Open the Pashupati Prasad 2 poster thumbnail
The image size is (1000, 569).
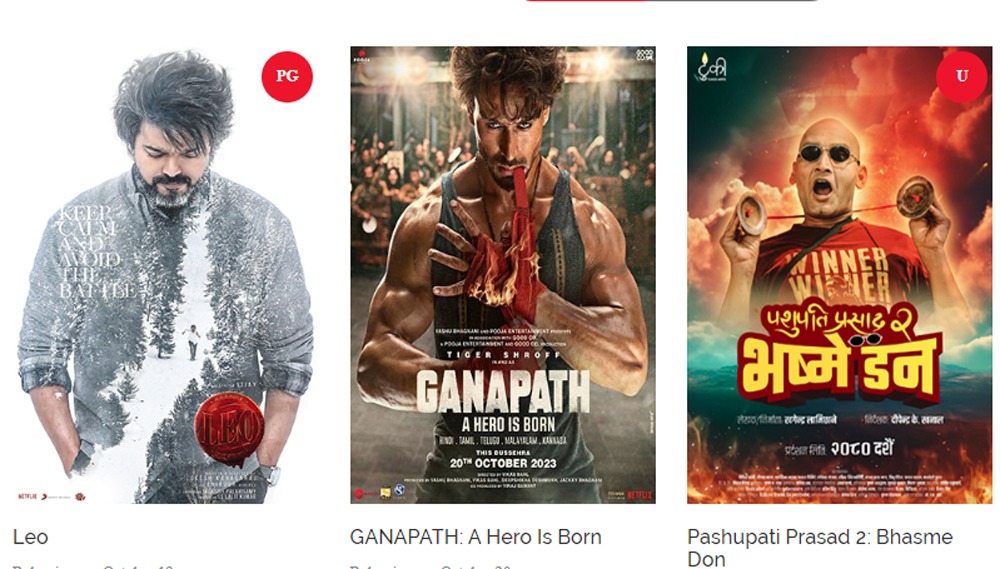[839, 275]
